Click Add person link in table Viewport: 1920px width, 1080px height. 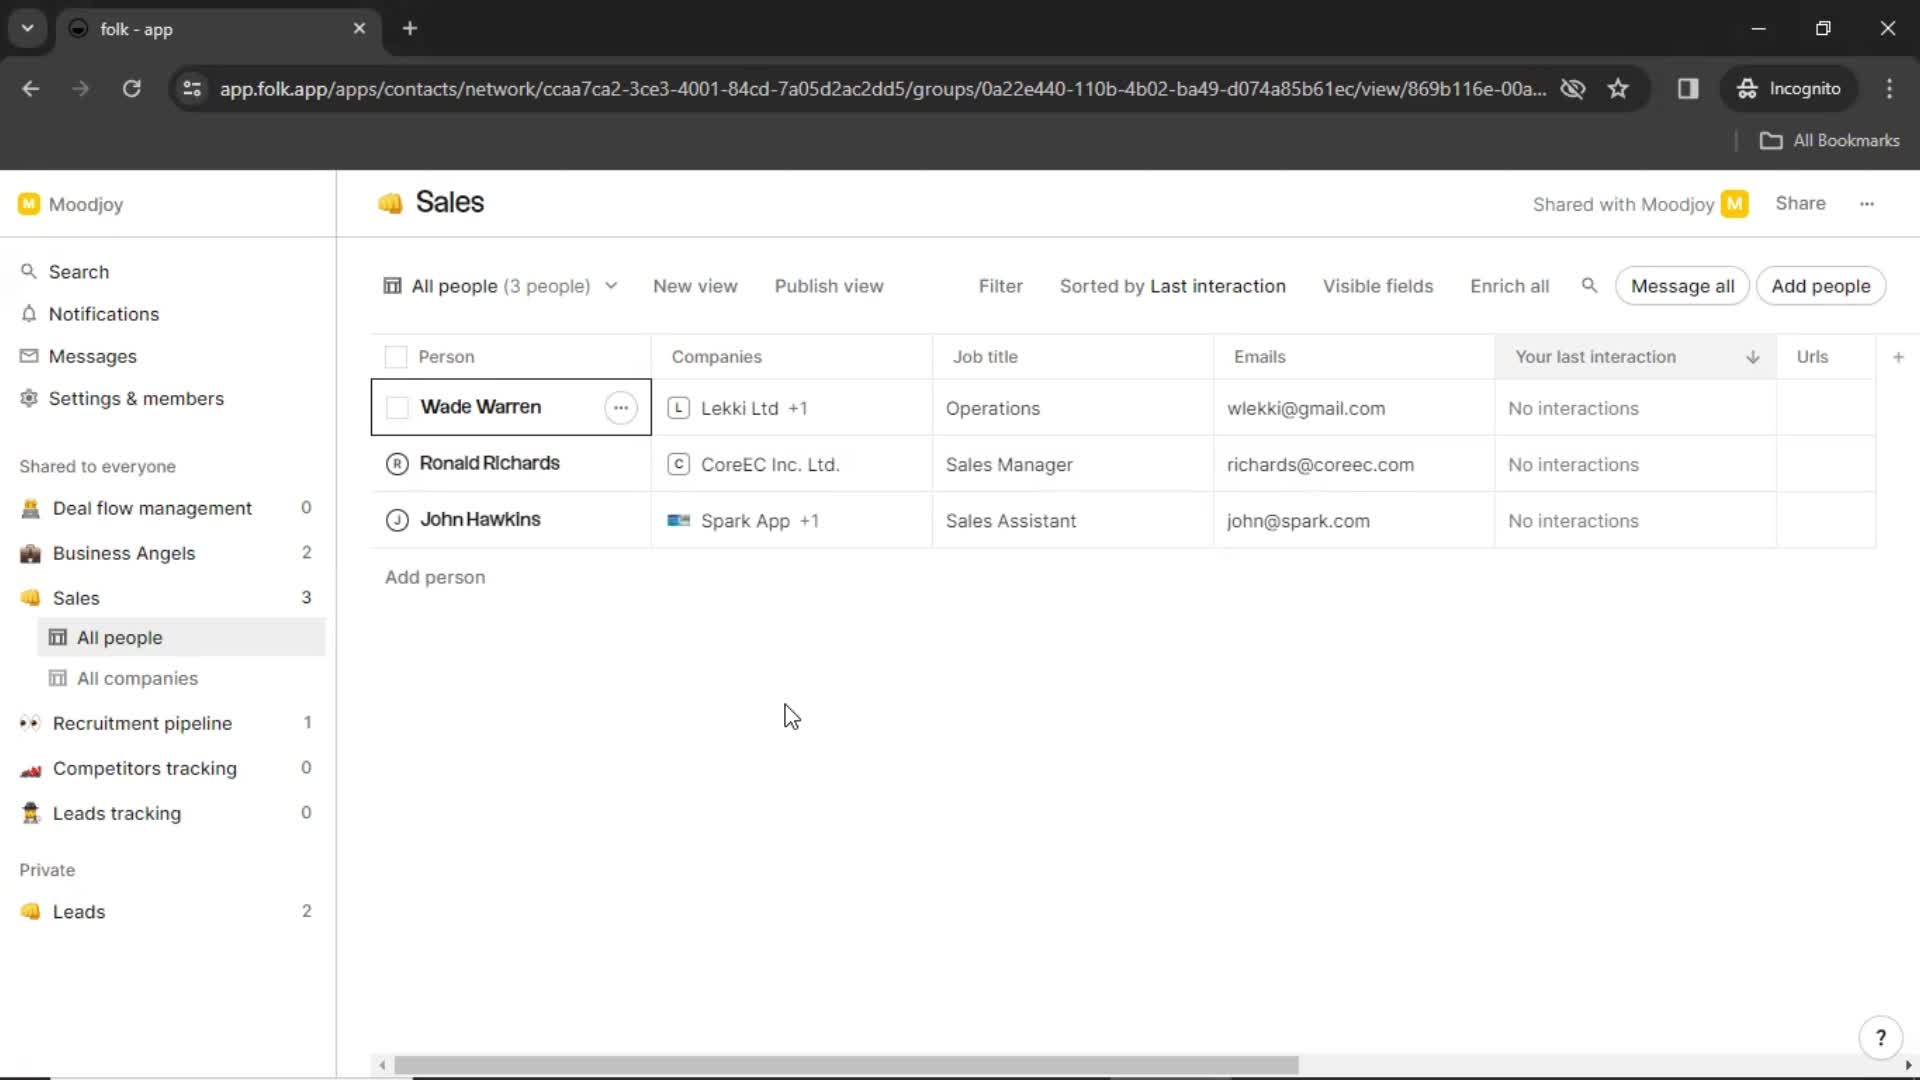coord(435,578)
